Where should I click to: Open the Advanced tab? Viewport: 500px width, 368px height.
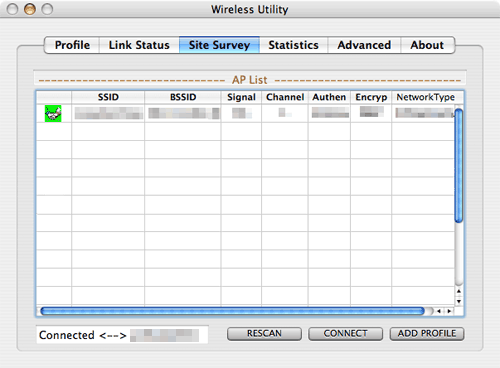tap(364, 45)
